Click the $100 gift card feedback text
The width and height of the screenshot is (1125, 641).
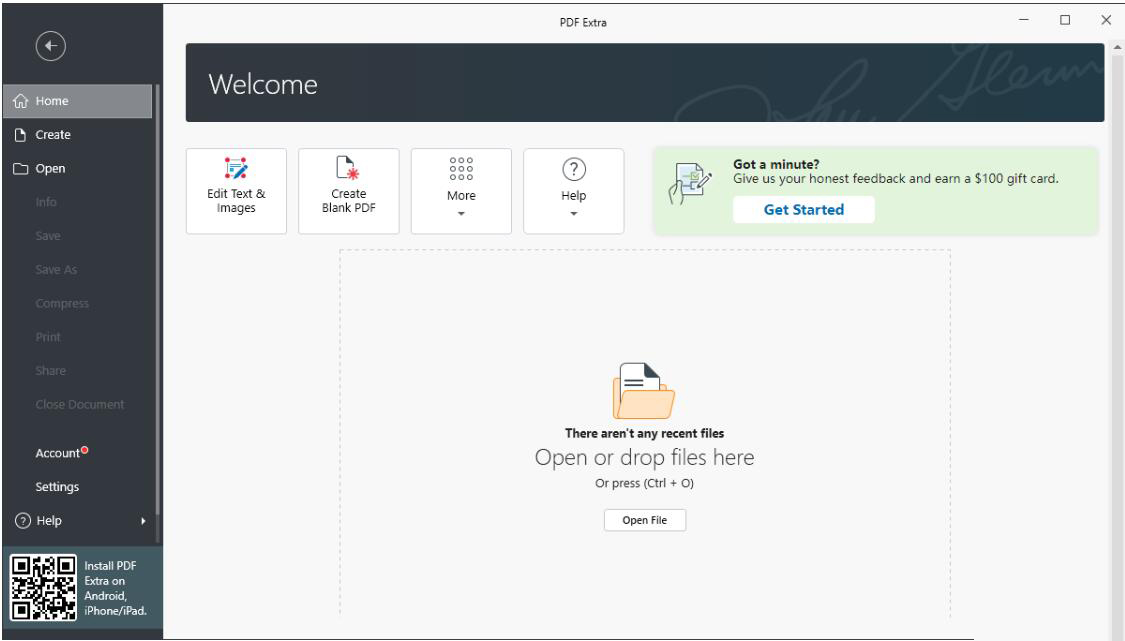pyautogui.click(x=895, y=179)
